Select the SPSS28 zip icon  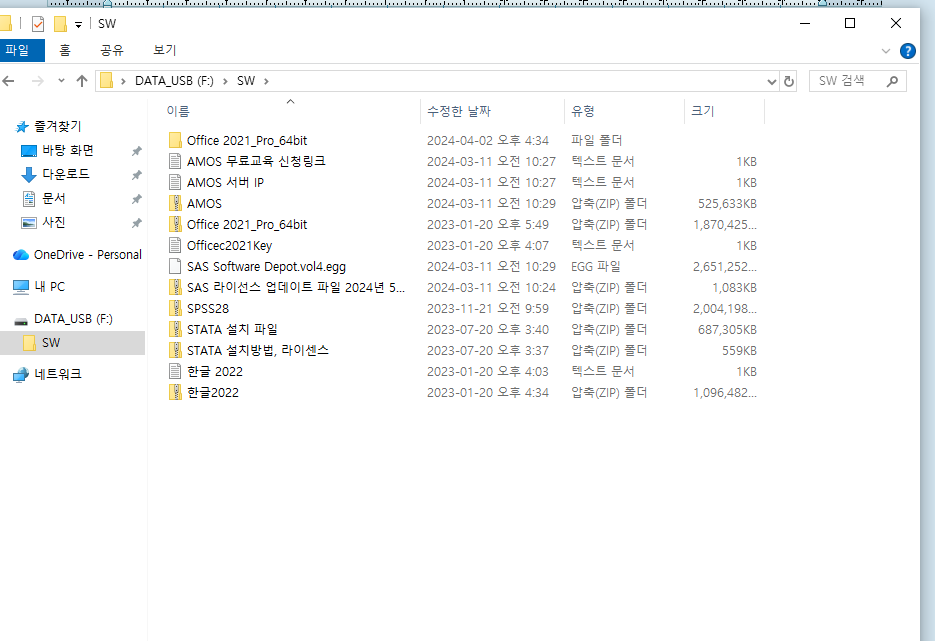pyautogui.click(x=175, y=308)
